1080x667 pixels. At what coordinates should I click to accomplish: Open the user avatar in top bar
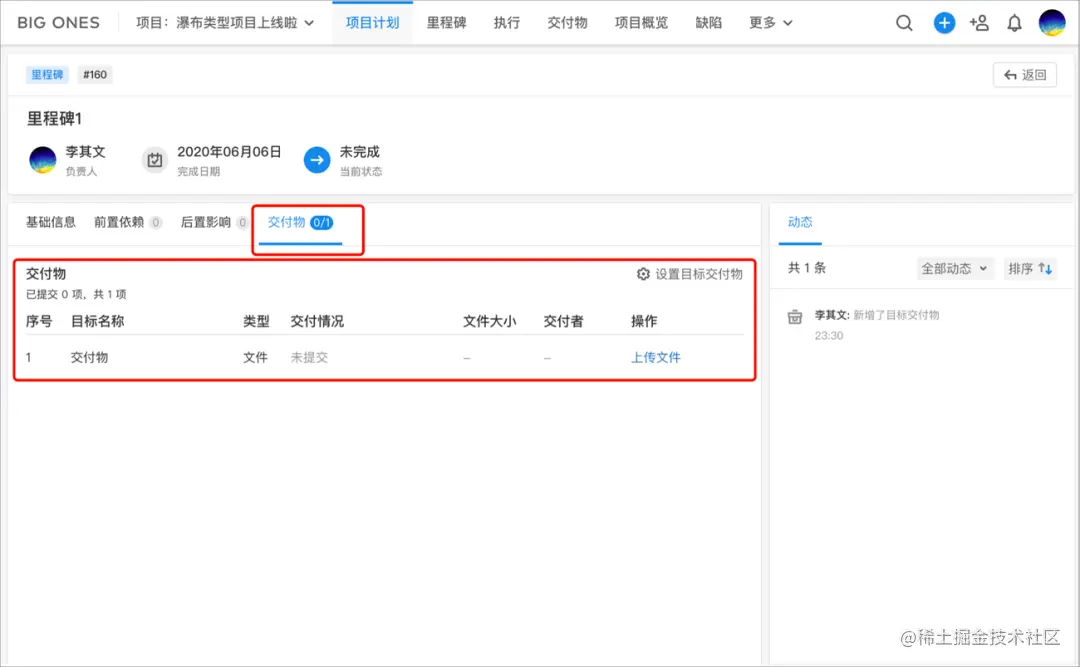click(1052, 23)
